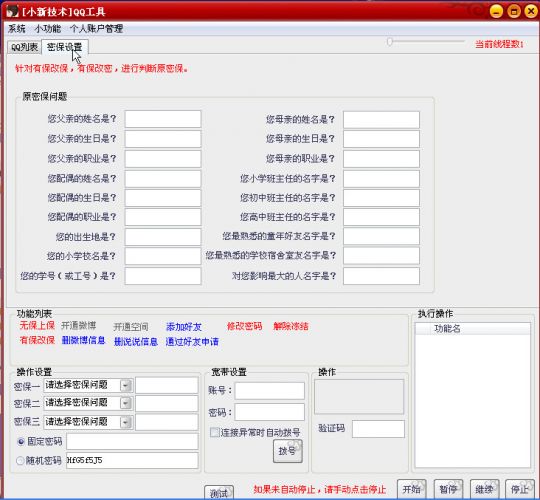
Task: Click the app icon in title bar
Action: (12, 11)
